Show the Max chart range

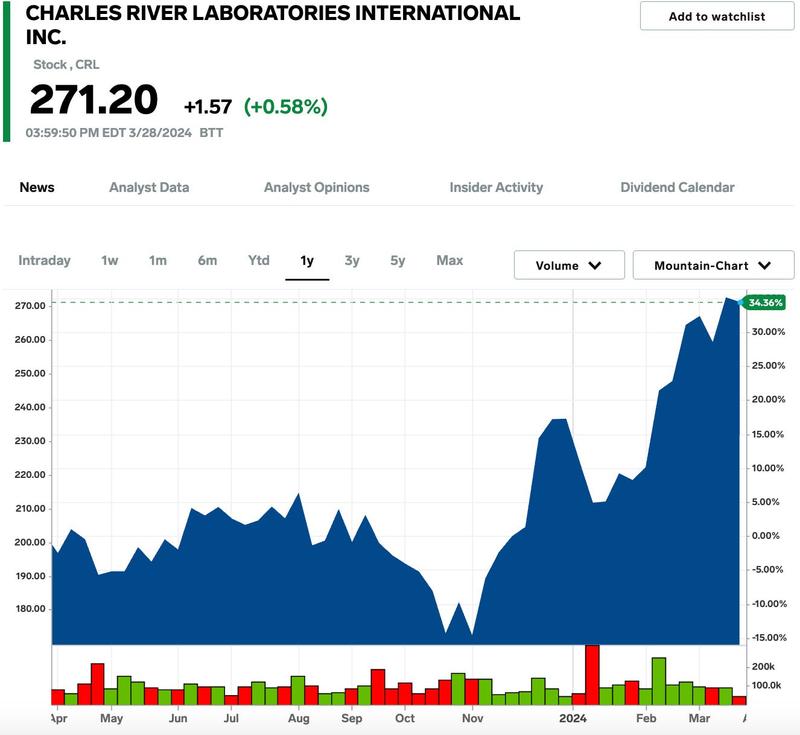point(449,261)
